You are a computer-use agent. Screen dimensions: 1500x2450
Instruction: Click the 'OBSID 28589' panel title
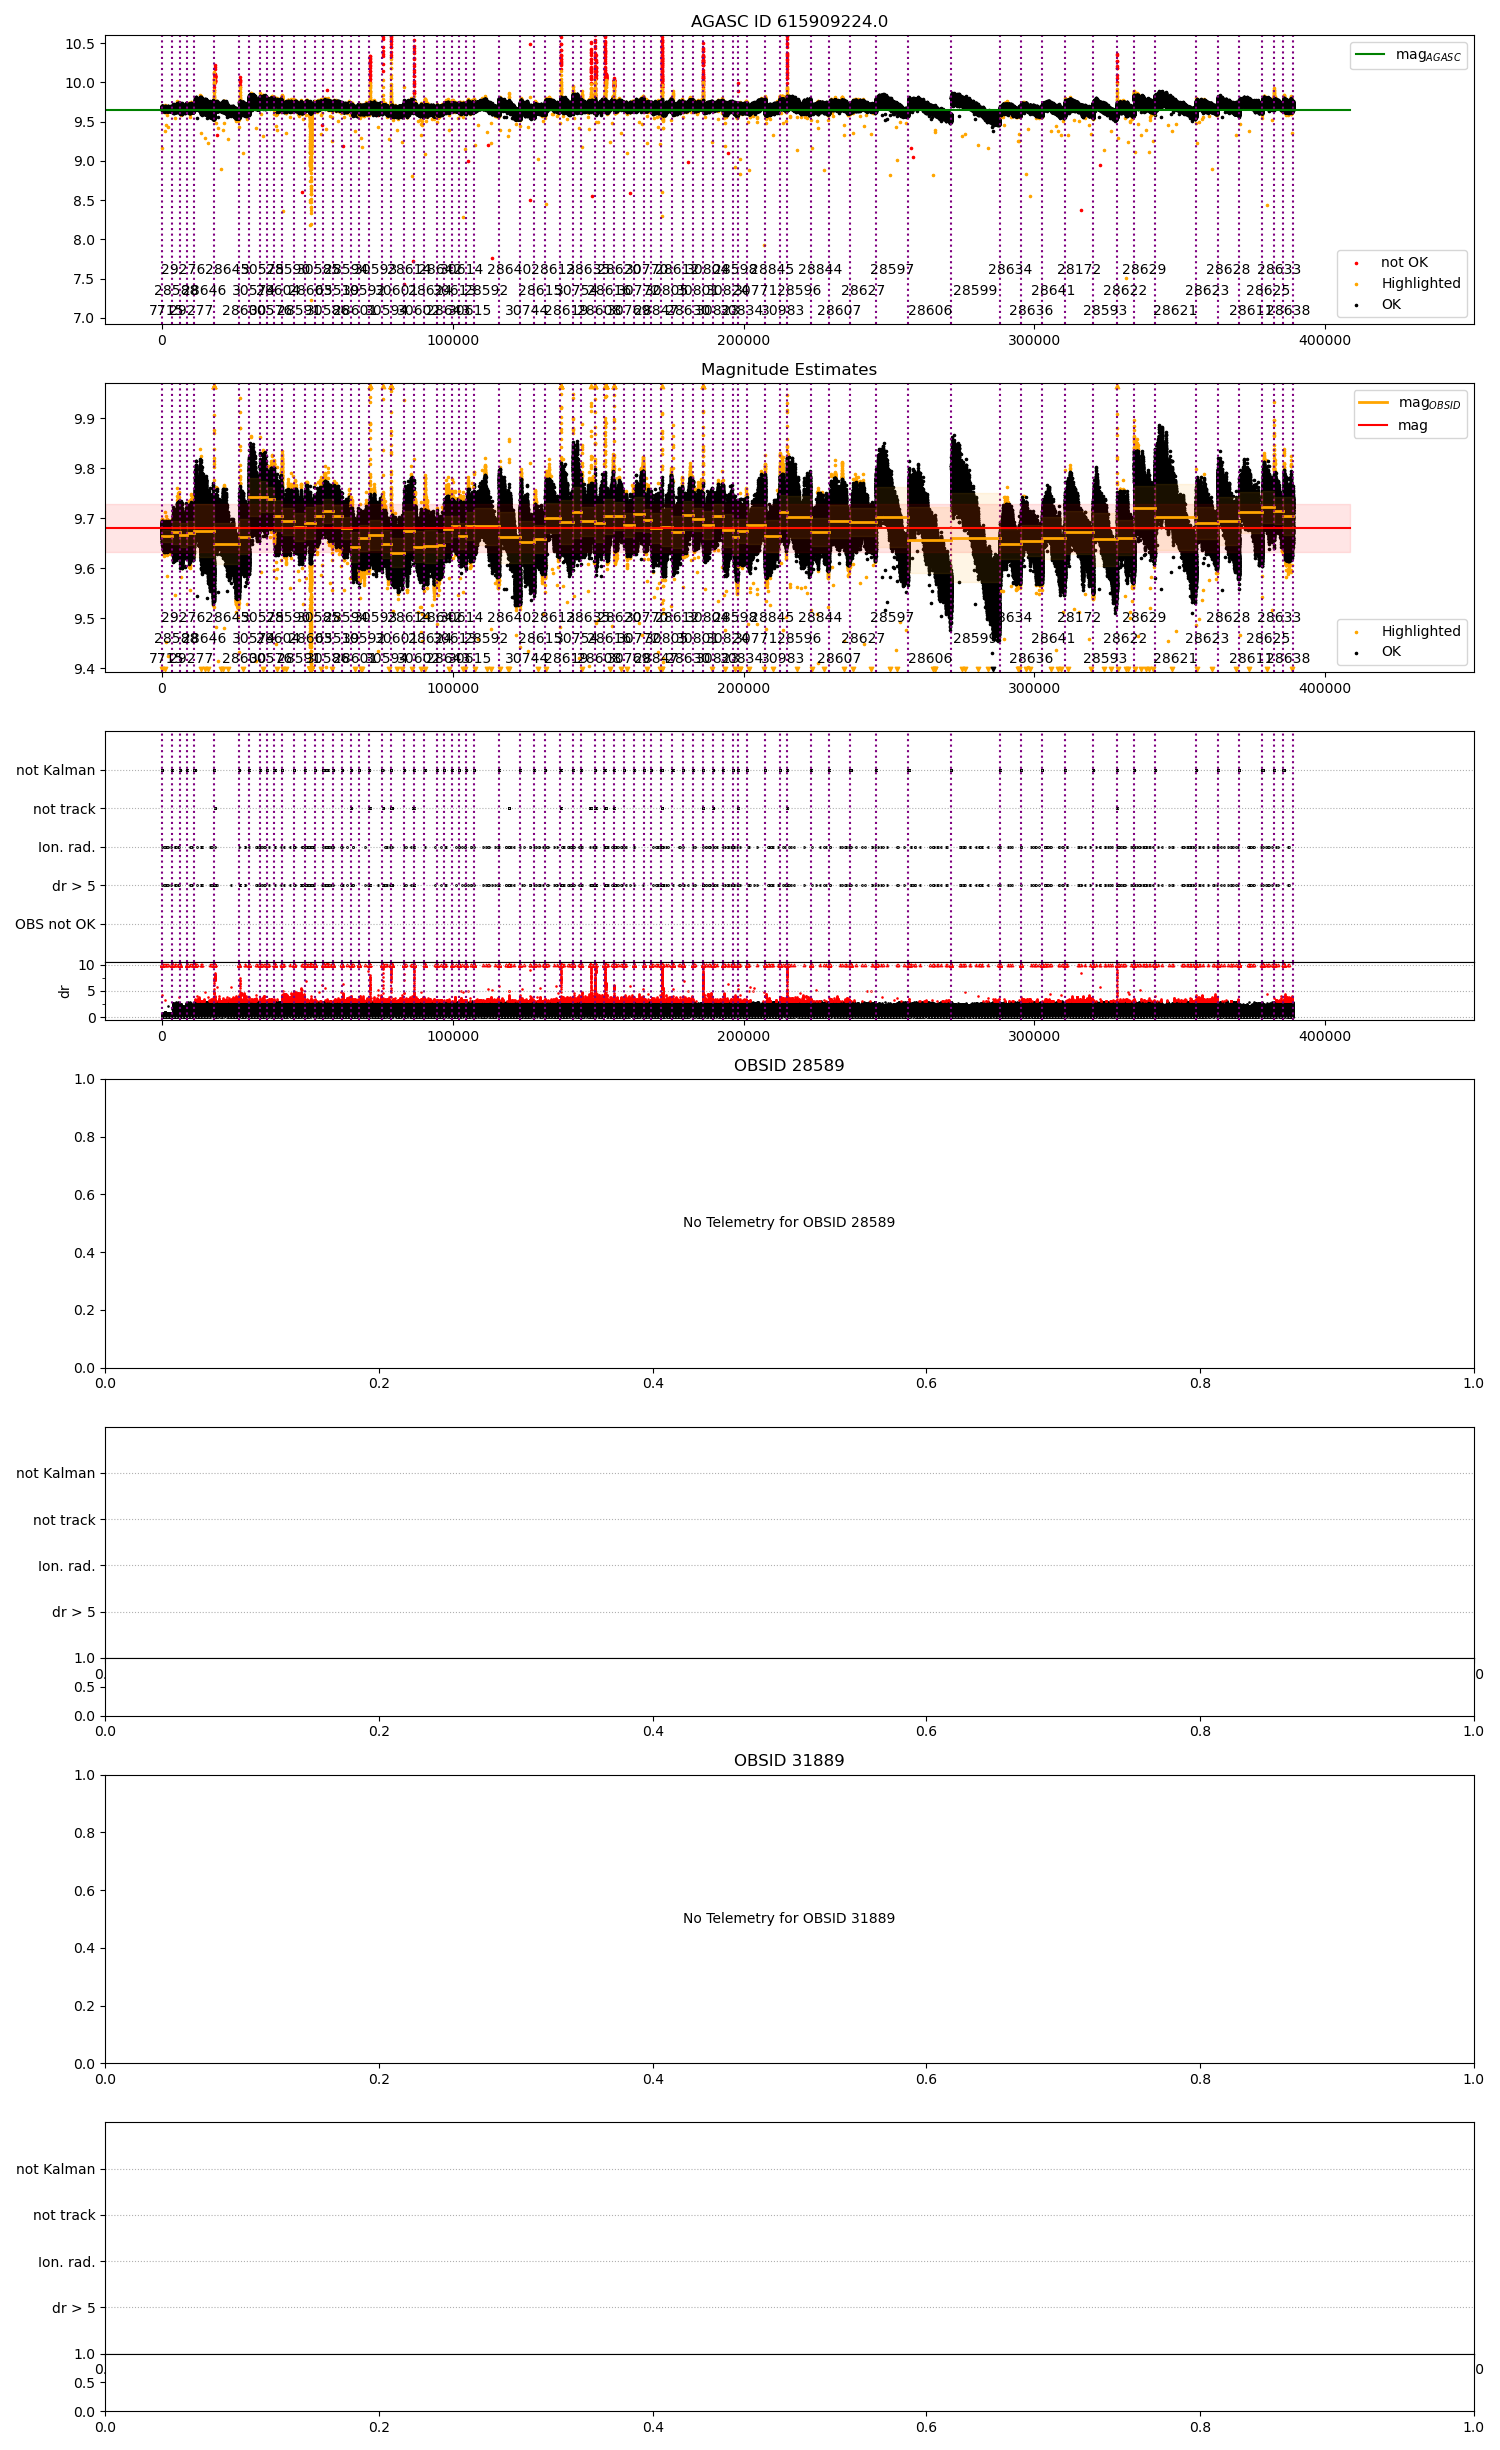pyautogui.click(x=789, y=1066)
